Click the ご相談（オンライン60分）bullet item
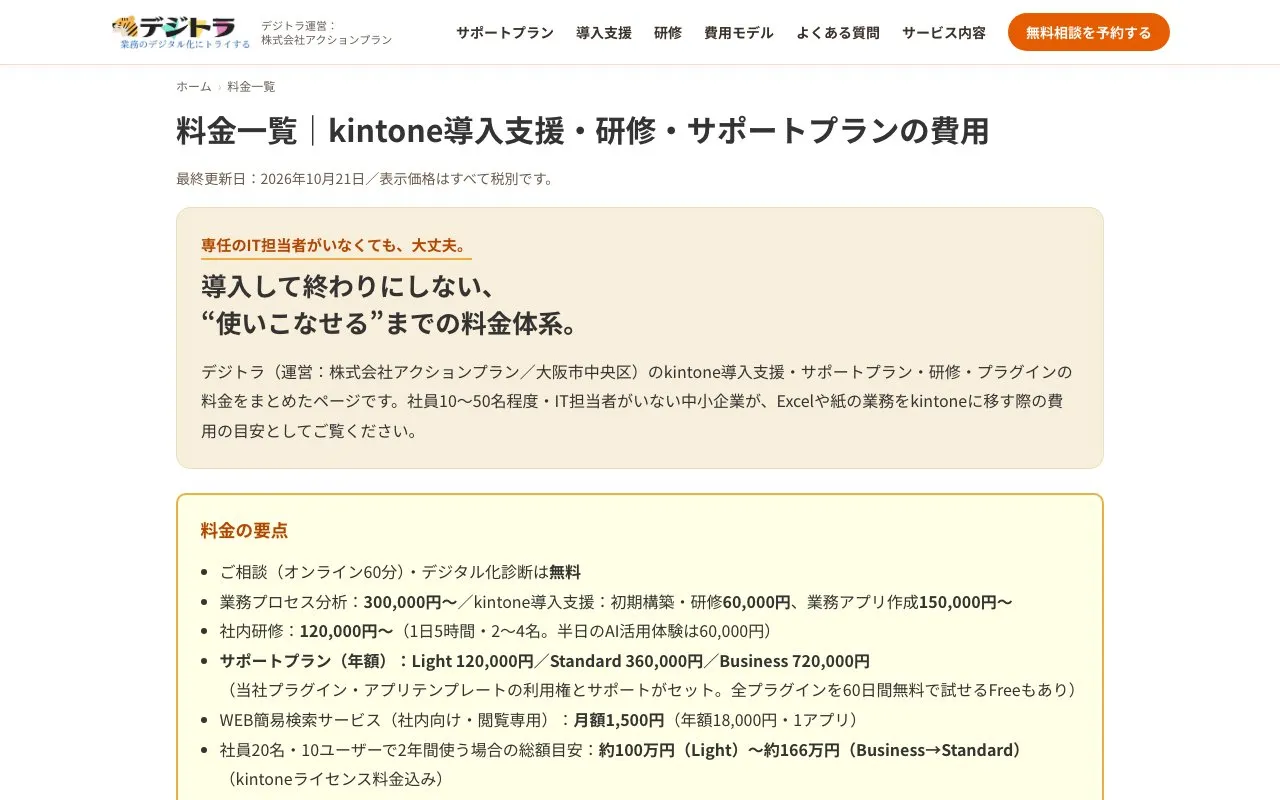Image resolution: width=1280 pixels, height=800 pixels. [400, 572]
